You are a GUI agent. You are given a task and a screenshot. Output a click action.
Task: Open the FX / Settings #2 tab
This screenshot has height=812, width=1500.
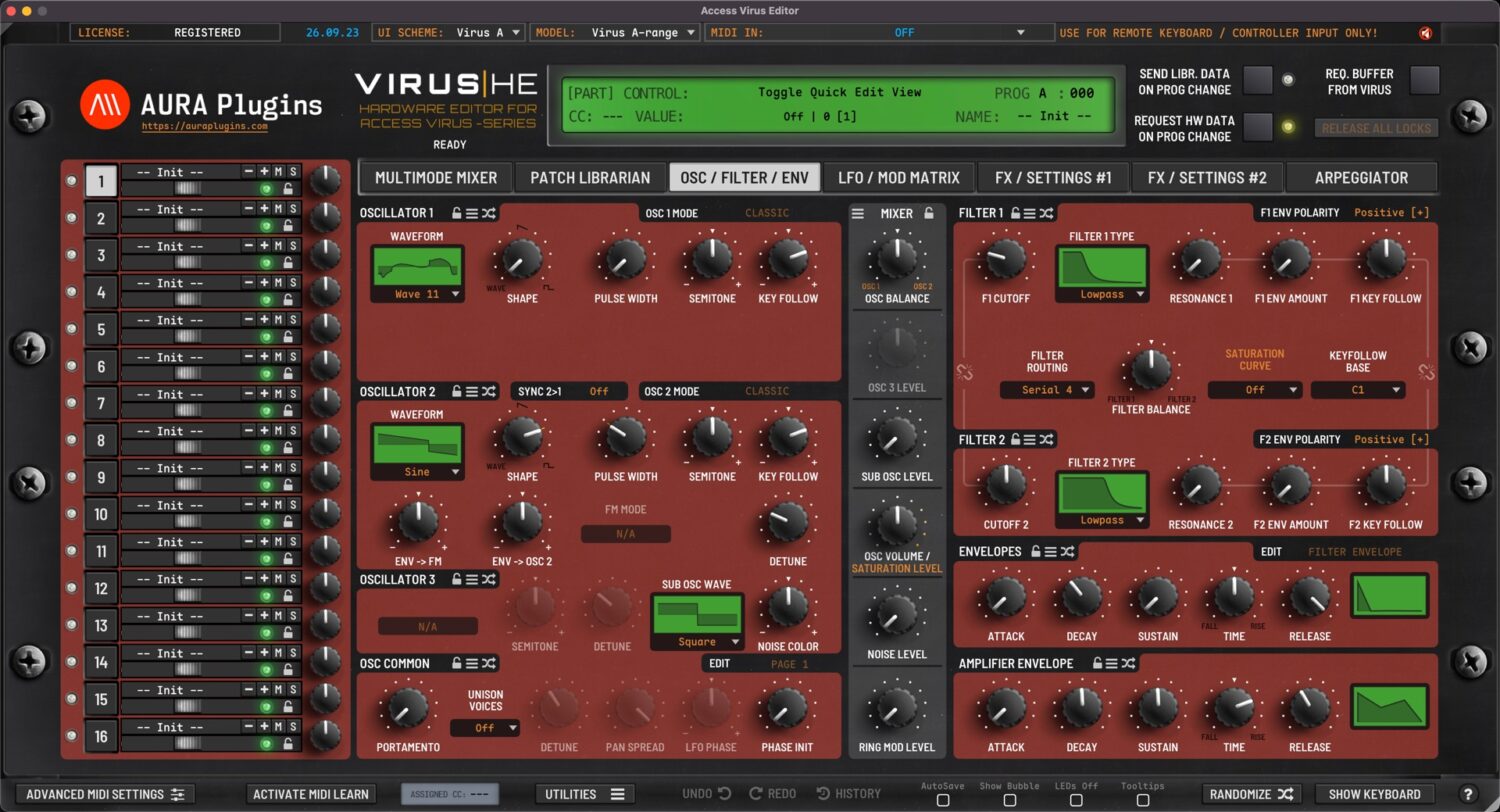[1207, 178]
